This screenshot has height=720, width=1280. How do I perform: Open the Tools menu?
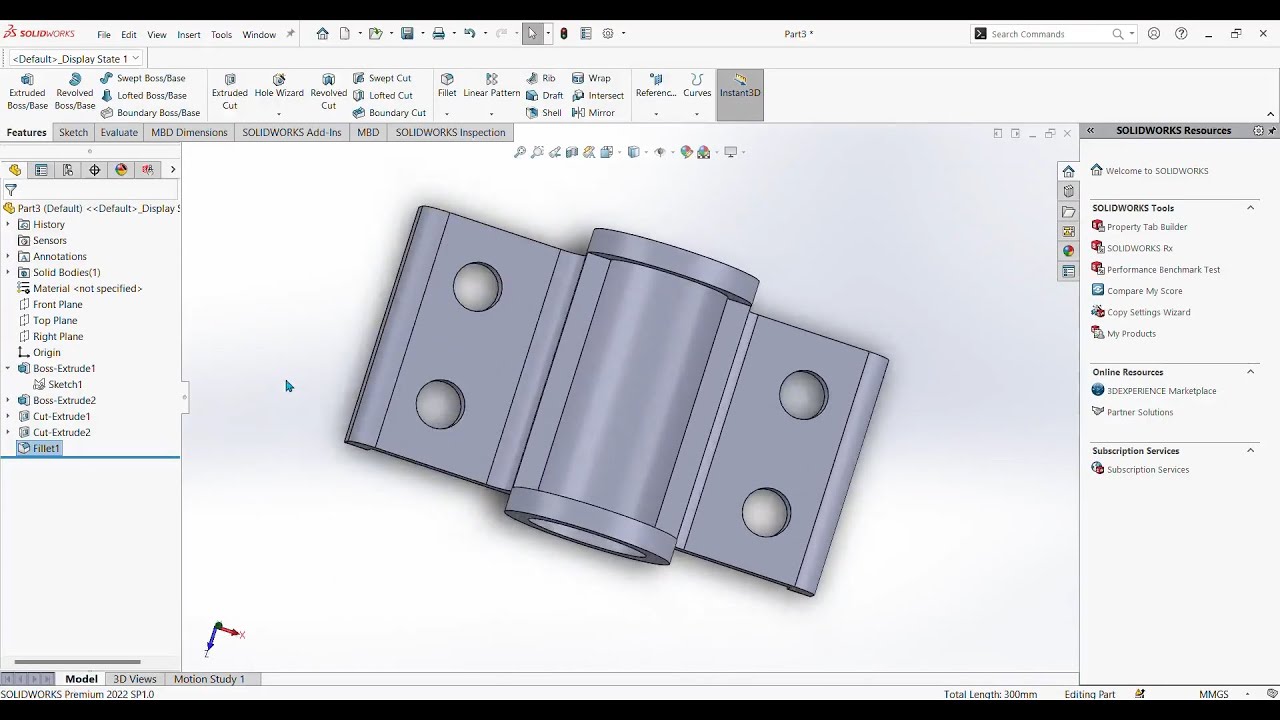point(221,34)
